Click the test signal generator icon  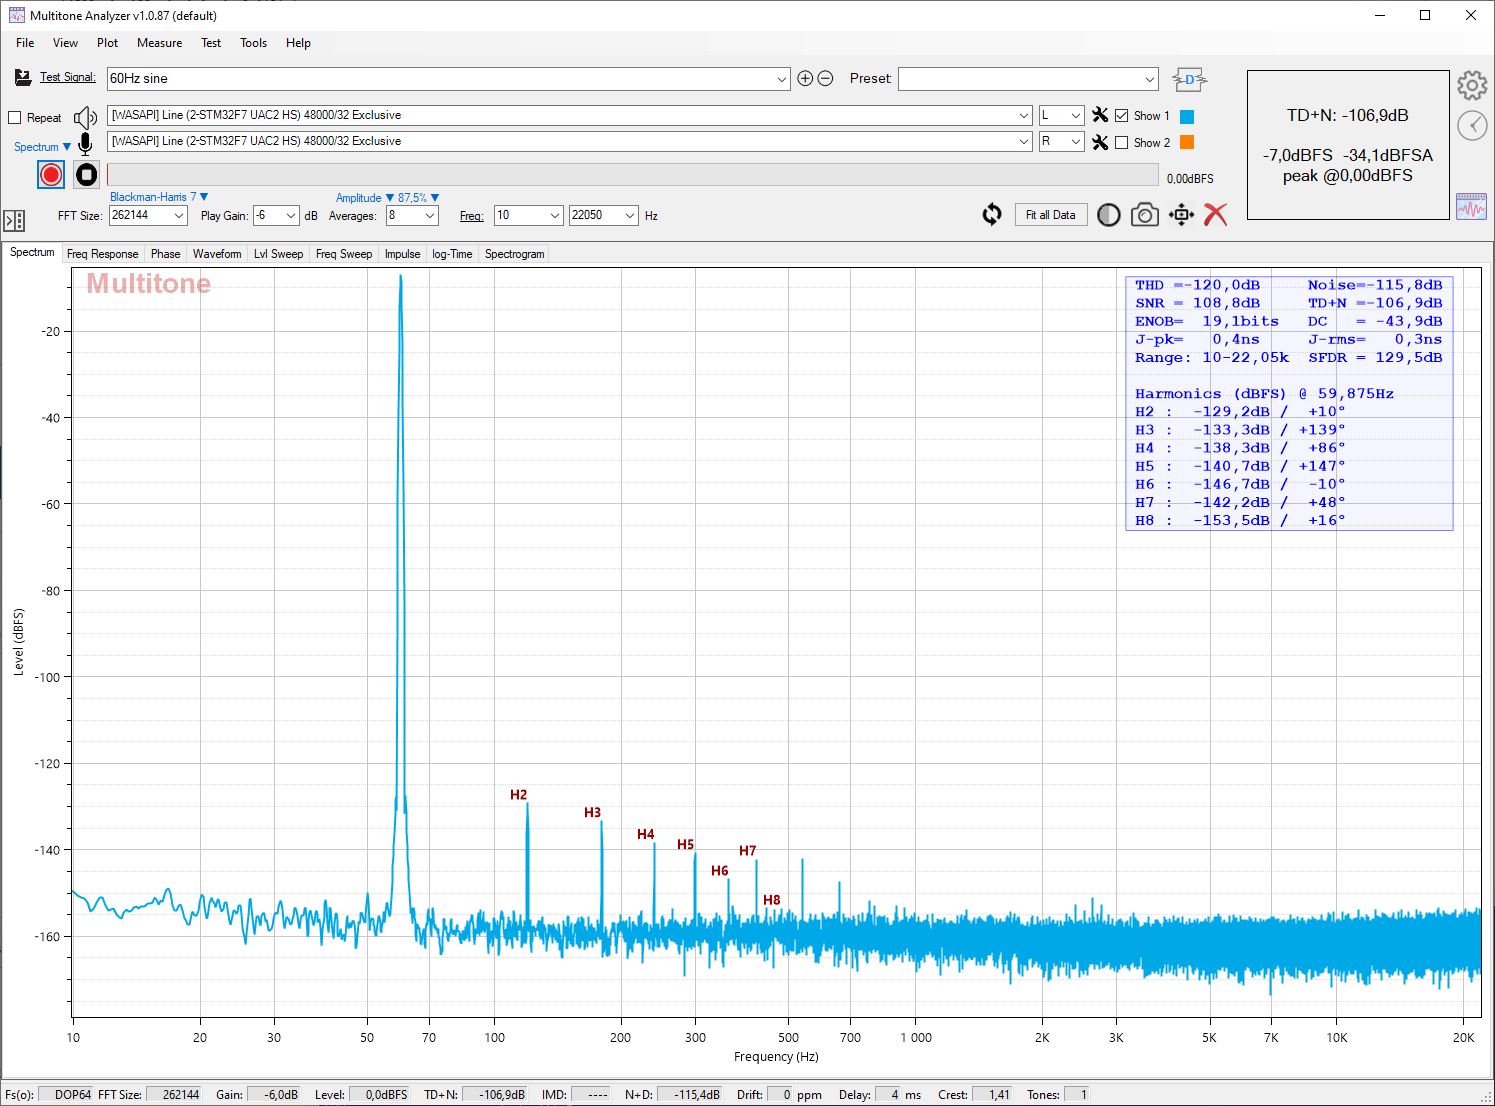coord(23,77)
